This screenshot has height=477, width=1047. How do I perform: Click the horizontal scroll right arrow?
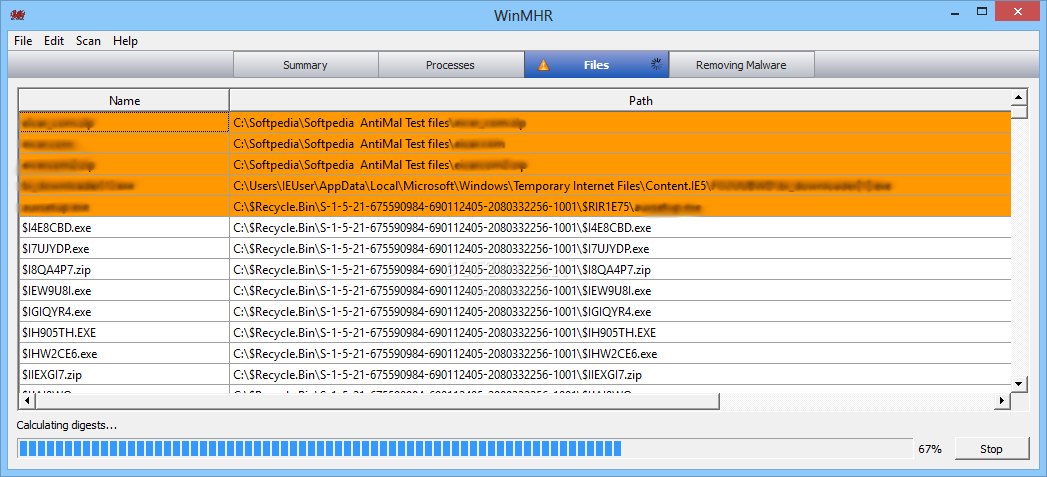click(1002, 401)
